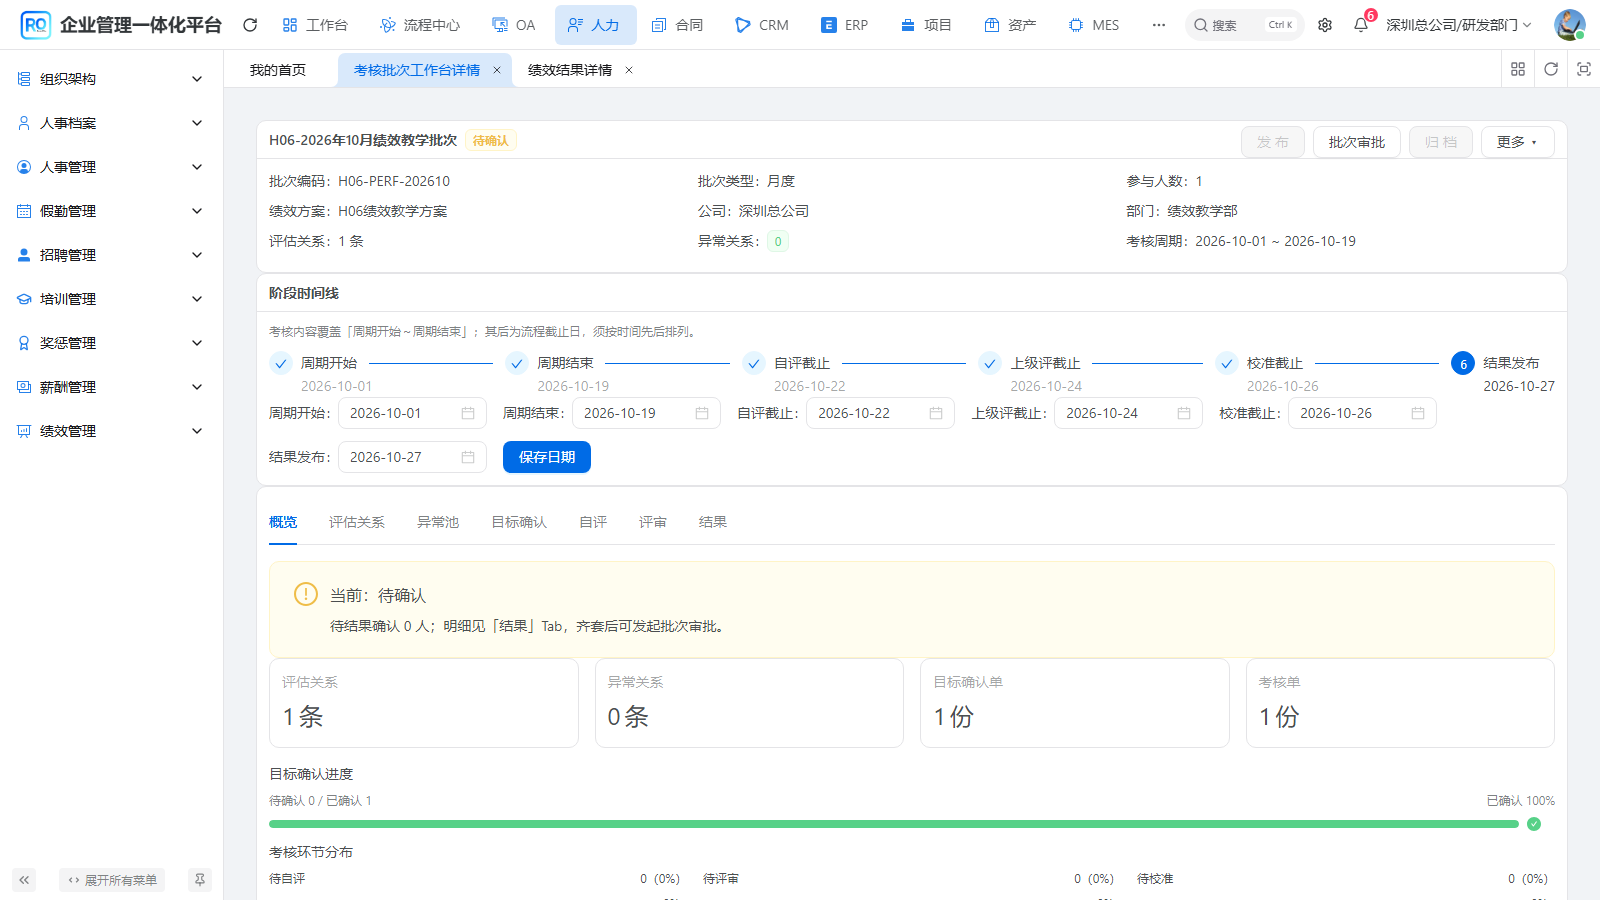1600x900 pixels.
Task: Open calendar for 上级评截止 date
Action: coord(1184,413)
